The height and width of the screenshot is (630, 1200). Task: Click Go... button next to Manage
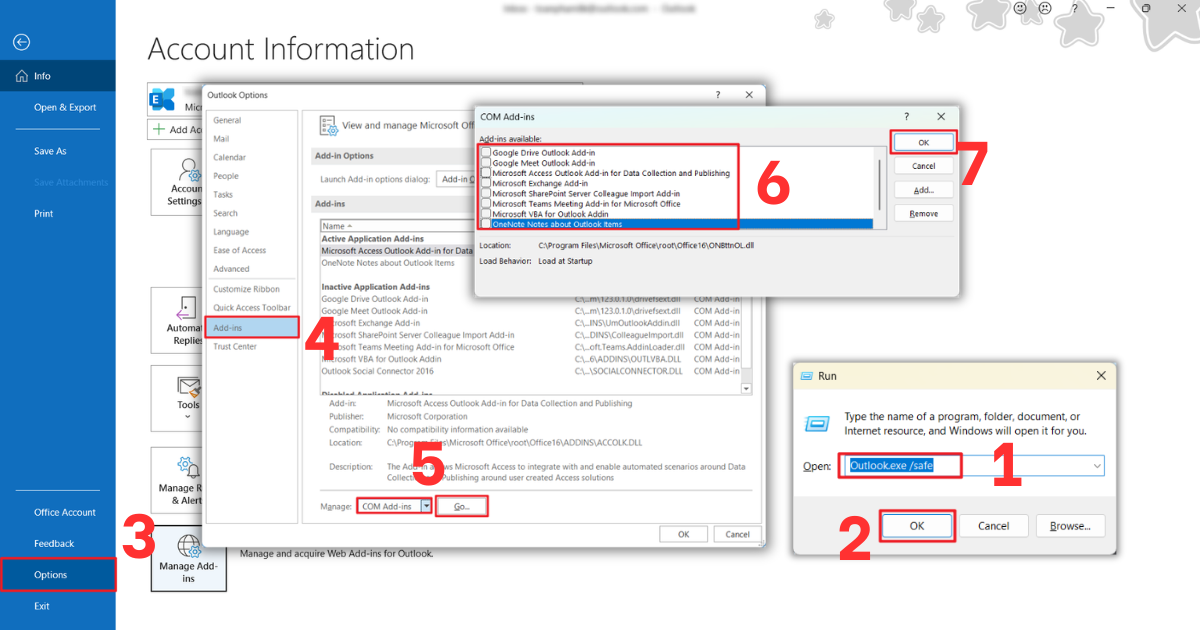pyautogui.click(x=461, y=507)
